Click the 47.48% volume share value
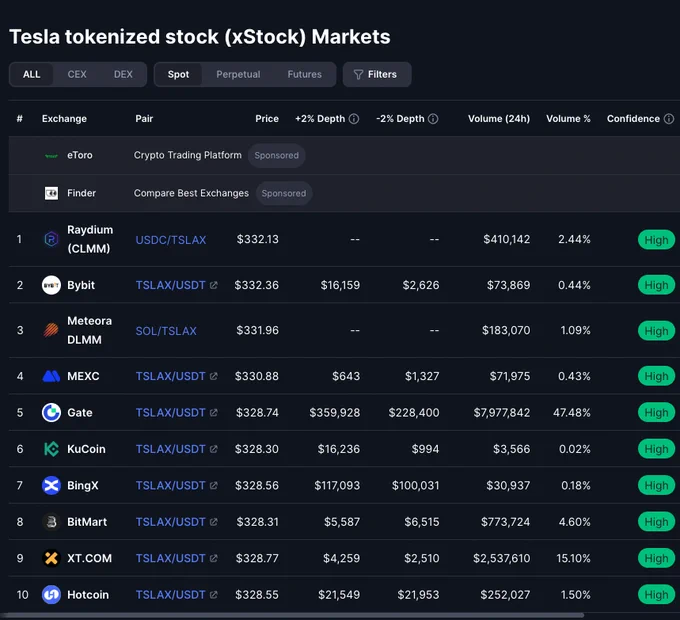The width and height of the screenshot is (680, 620). click(x=572, y=413)
